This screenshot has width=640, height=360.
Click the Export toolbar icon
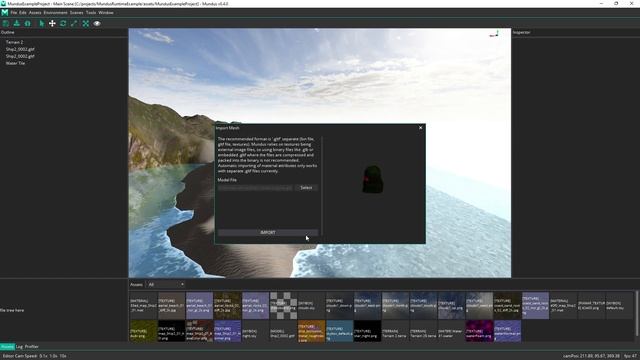pyautogui.click(x=28, y=24)
